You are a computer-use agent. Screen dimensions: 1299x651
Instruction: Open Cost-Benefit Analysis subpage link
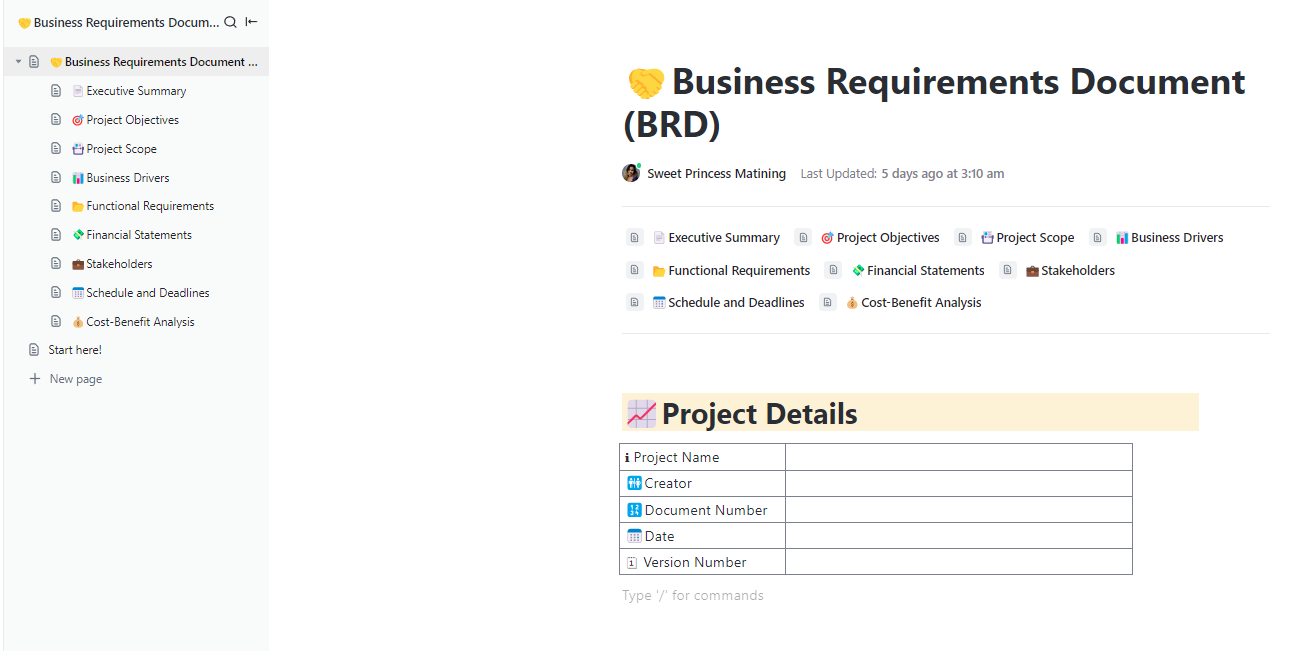(921, 303)
